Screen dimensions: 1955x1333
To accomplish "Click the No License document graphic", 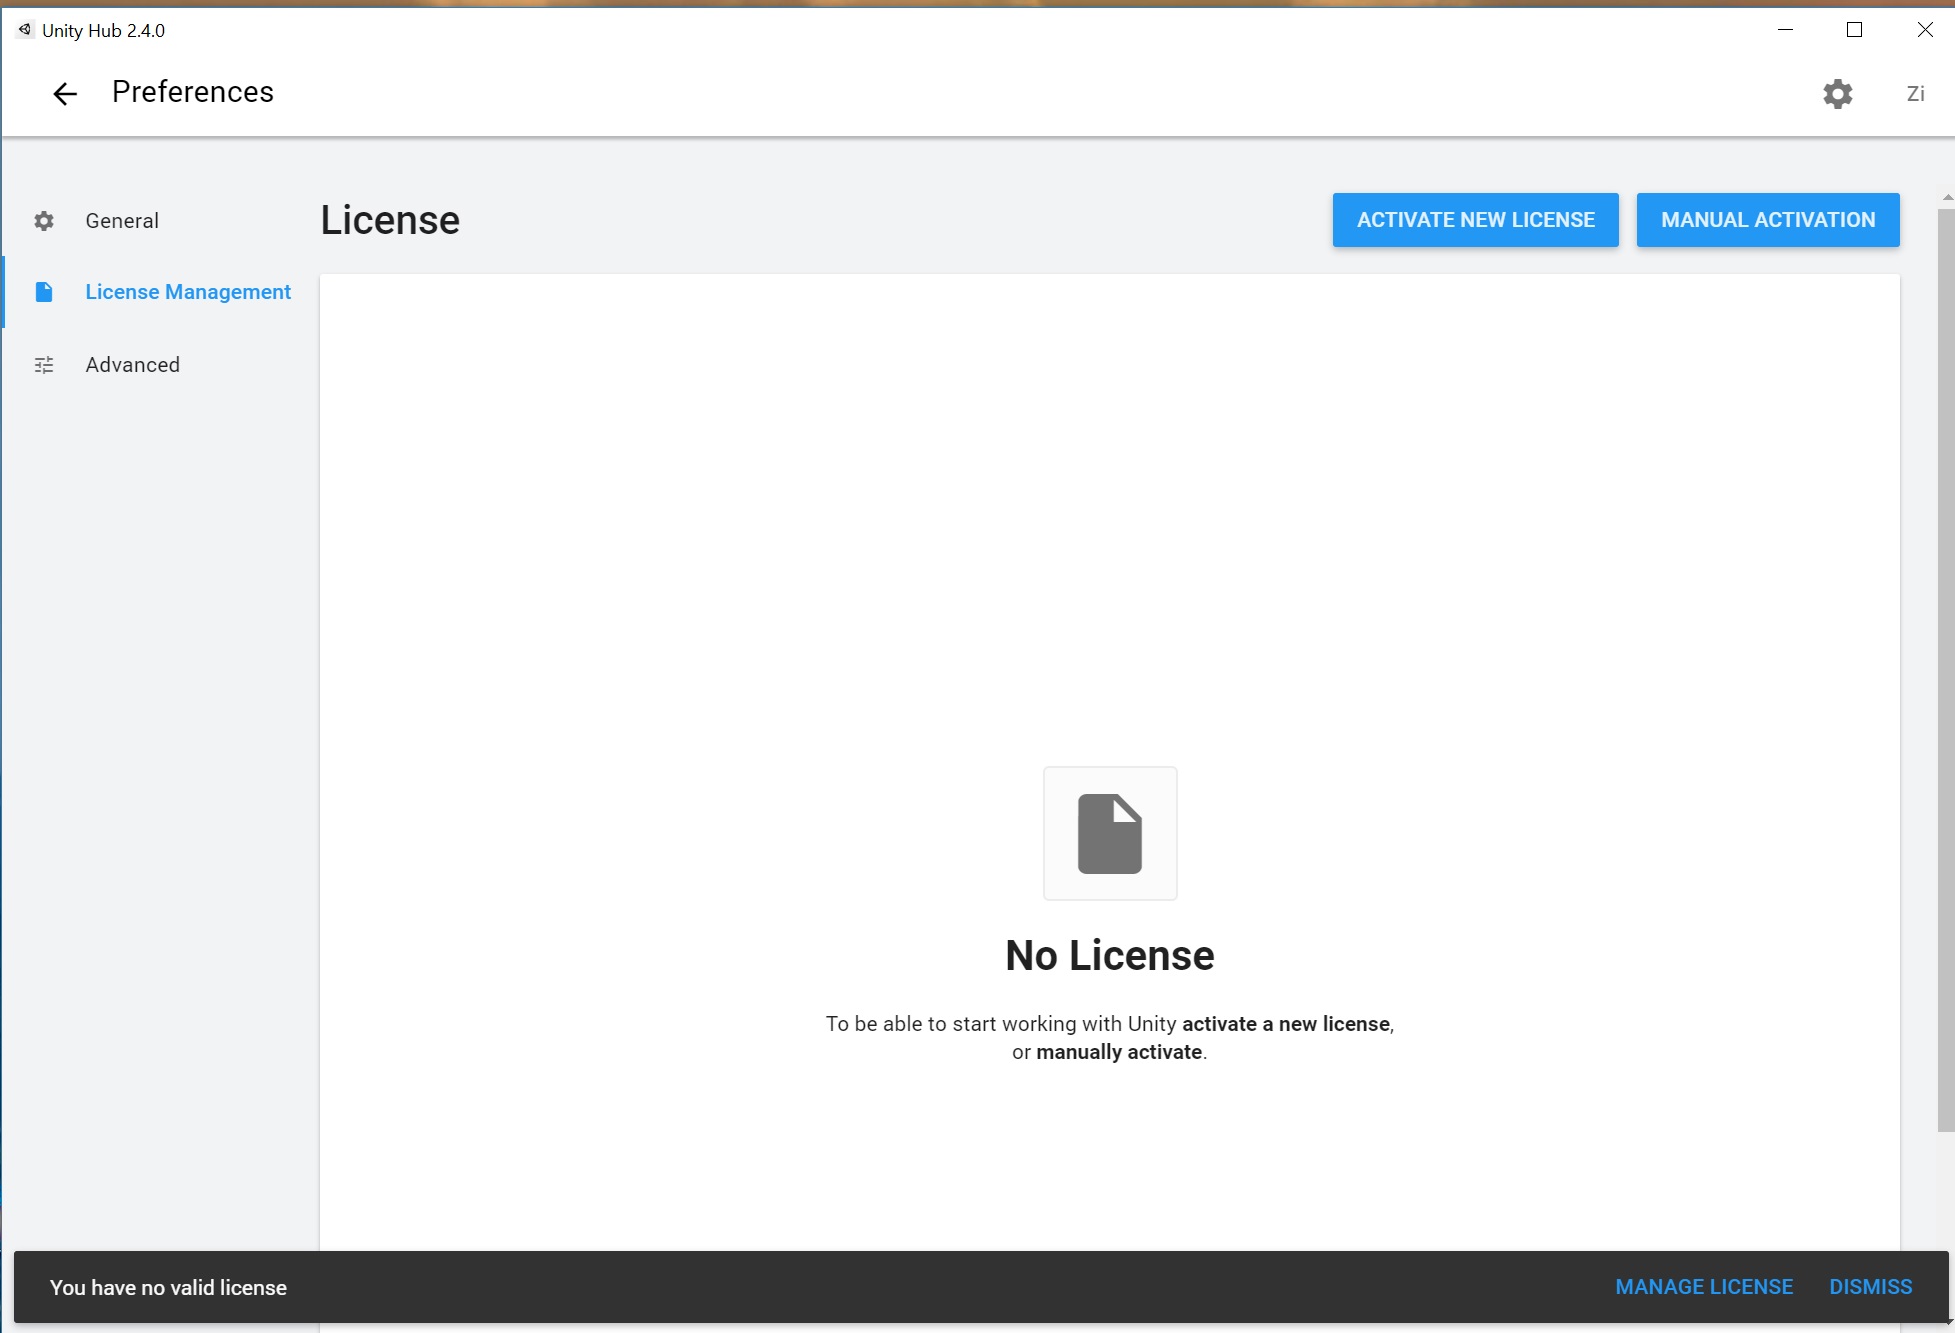I will click(1110, 833).
